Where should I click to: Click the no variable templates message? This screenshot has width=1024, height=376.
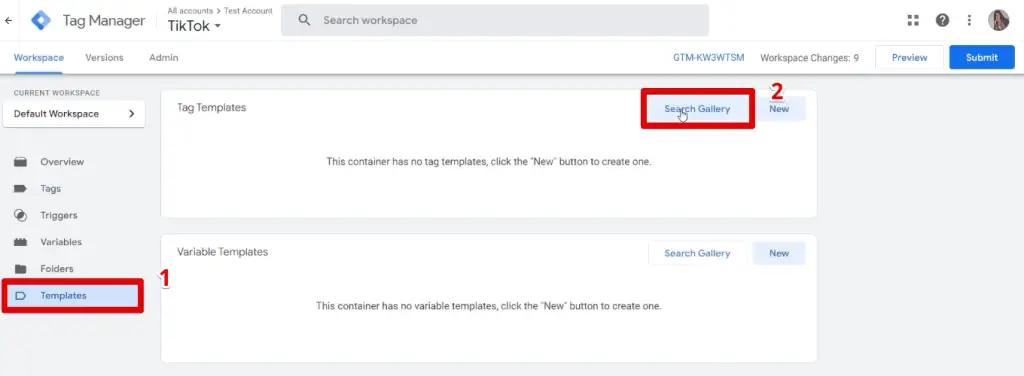click(488, 306)
